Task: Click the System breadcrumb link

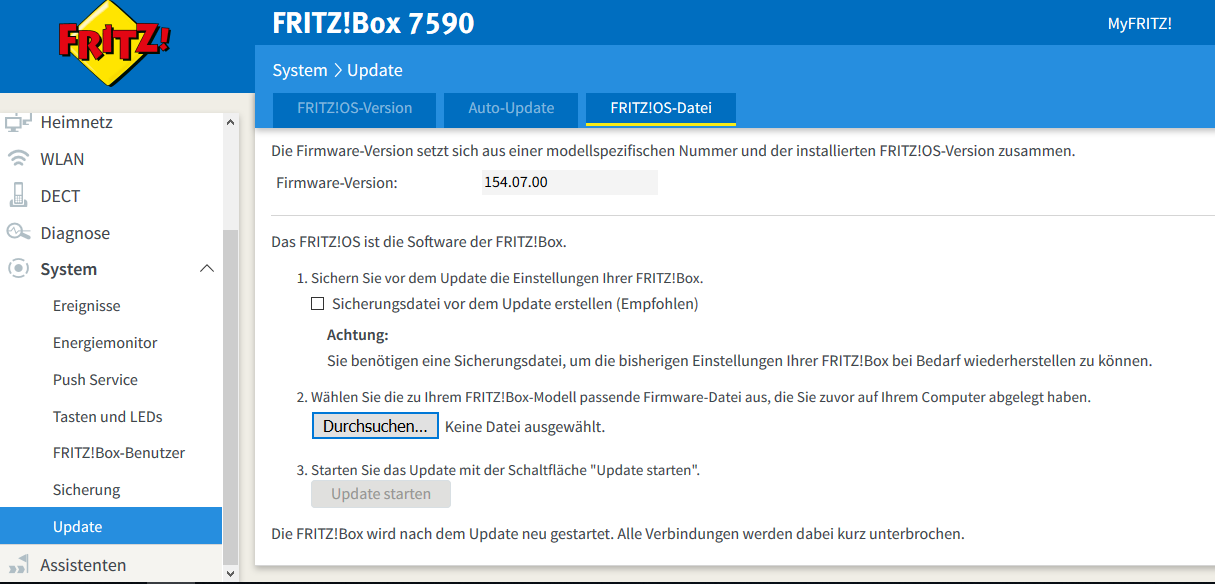Action: point(300,70)
